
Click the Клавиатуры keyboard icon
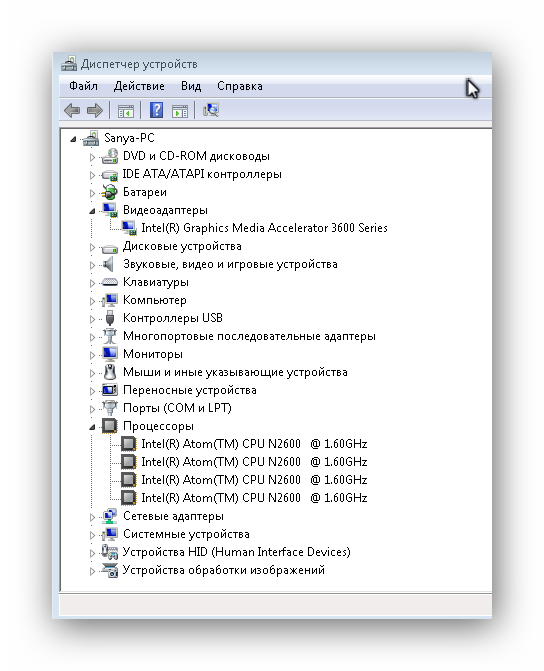[x=110, y=282]
